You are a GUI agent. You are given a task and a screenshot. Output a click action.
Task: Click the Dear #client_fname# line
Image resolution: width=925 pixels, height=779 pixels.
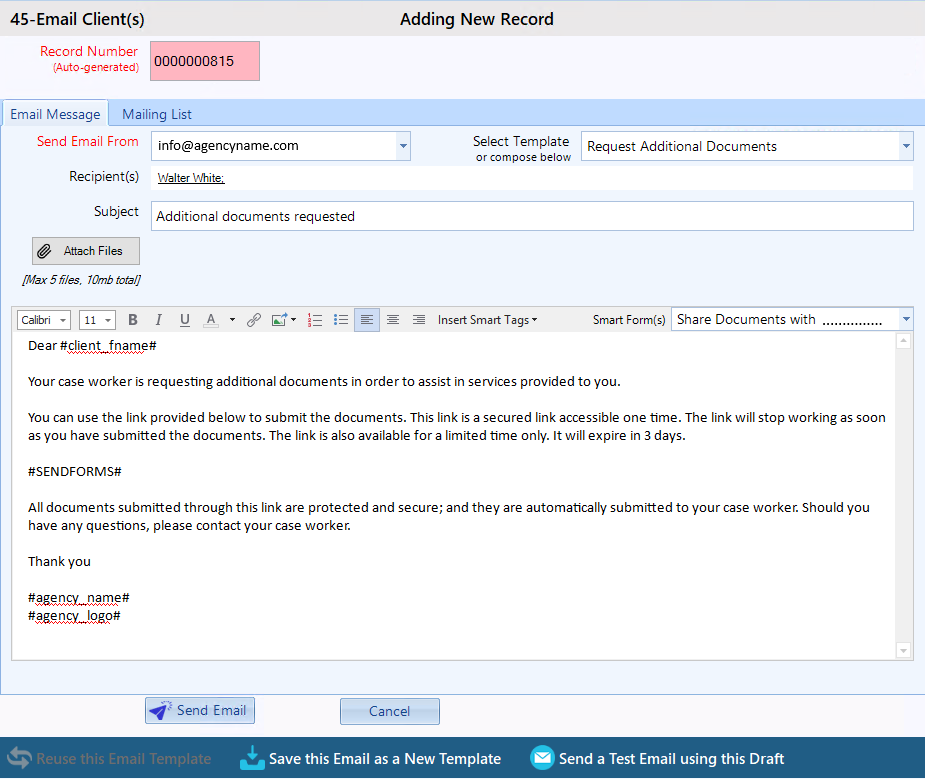coord(92,346)
